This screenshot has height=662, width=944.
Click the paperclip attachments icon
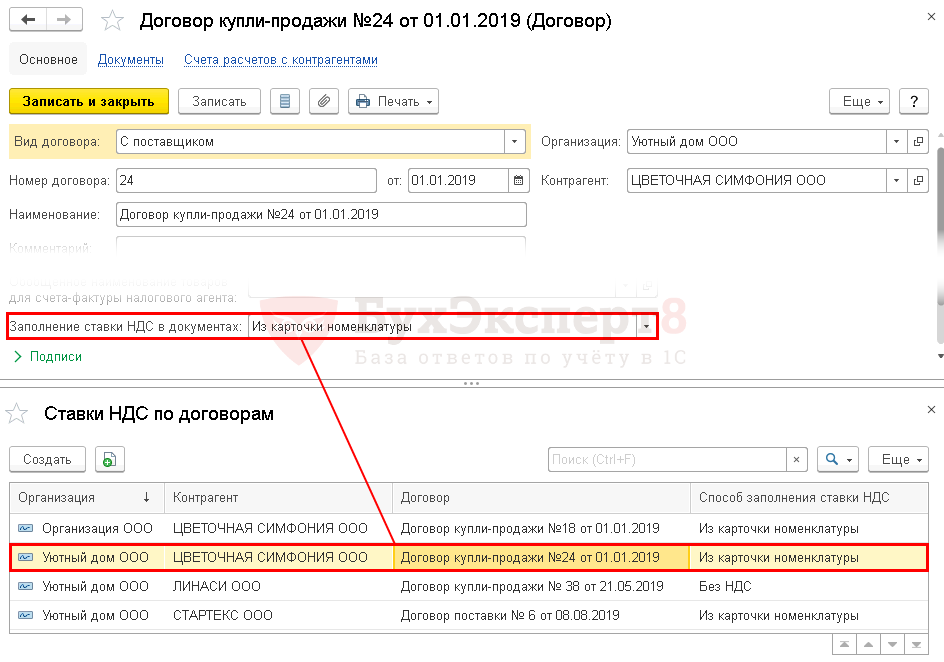[x=323, y=101]
